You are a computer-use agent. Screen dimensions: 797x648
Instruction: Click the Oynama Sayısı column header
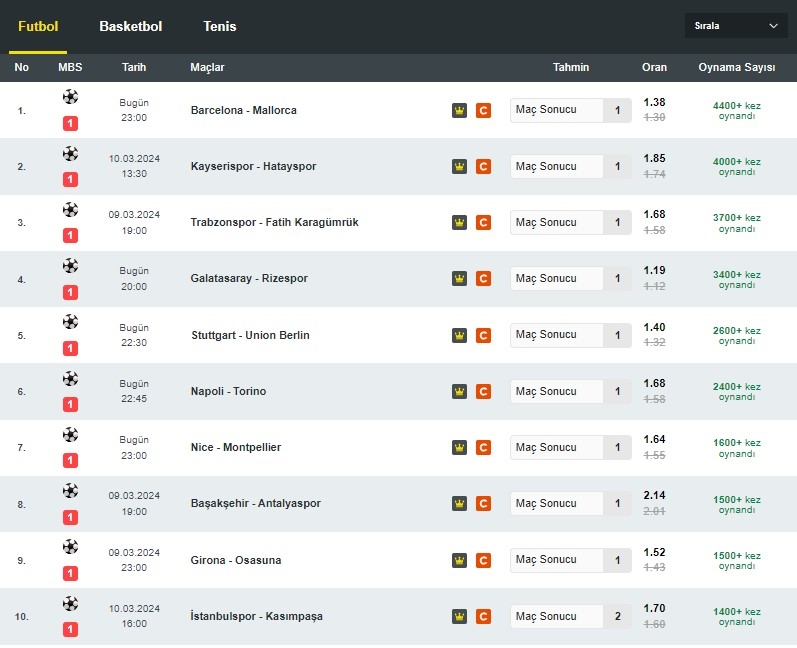[x=737, y=67]
